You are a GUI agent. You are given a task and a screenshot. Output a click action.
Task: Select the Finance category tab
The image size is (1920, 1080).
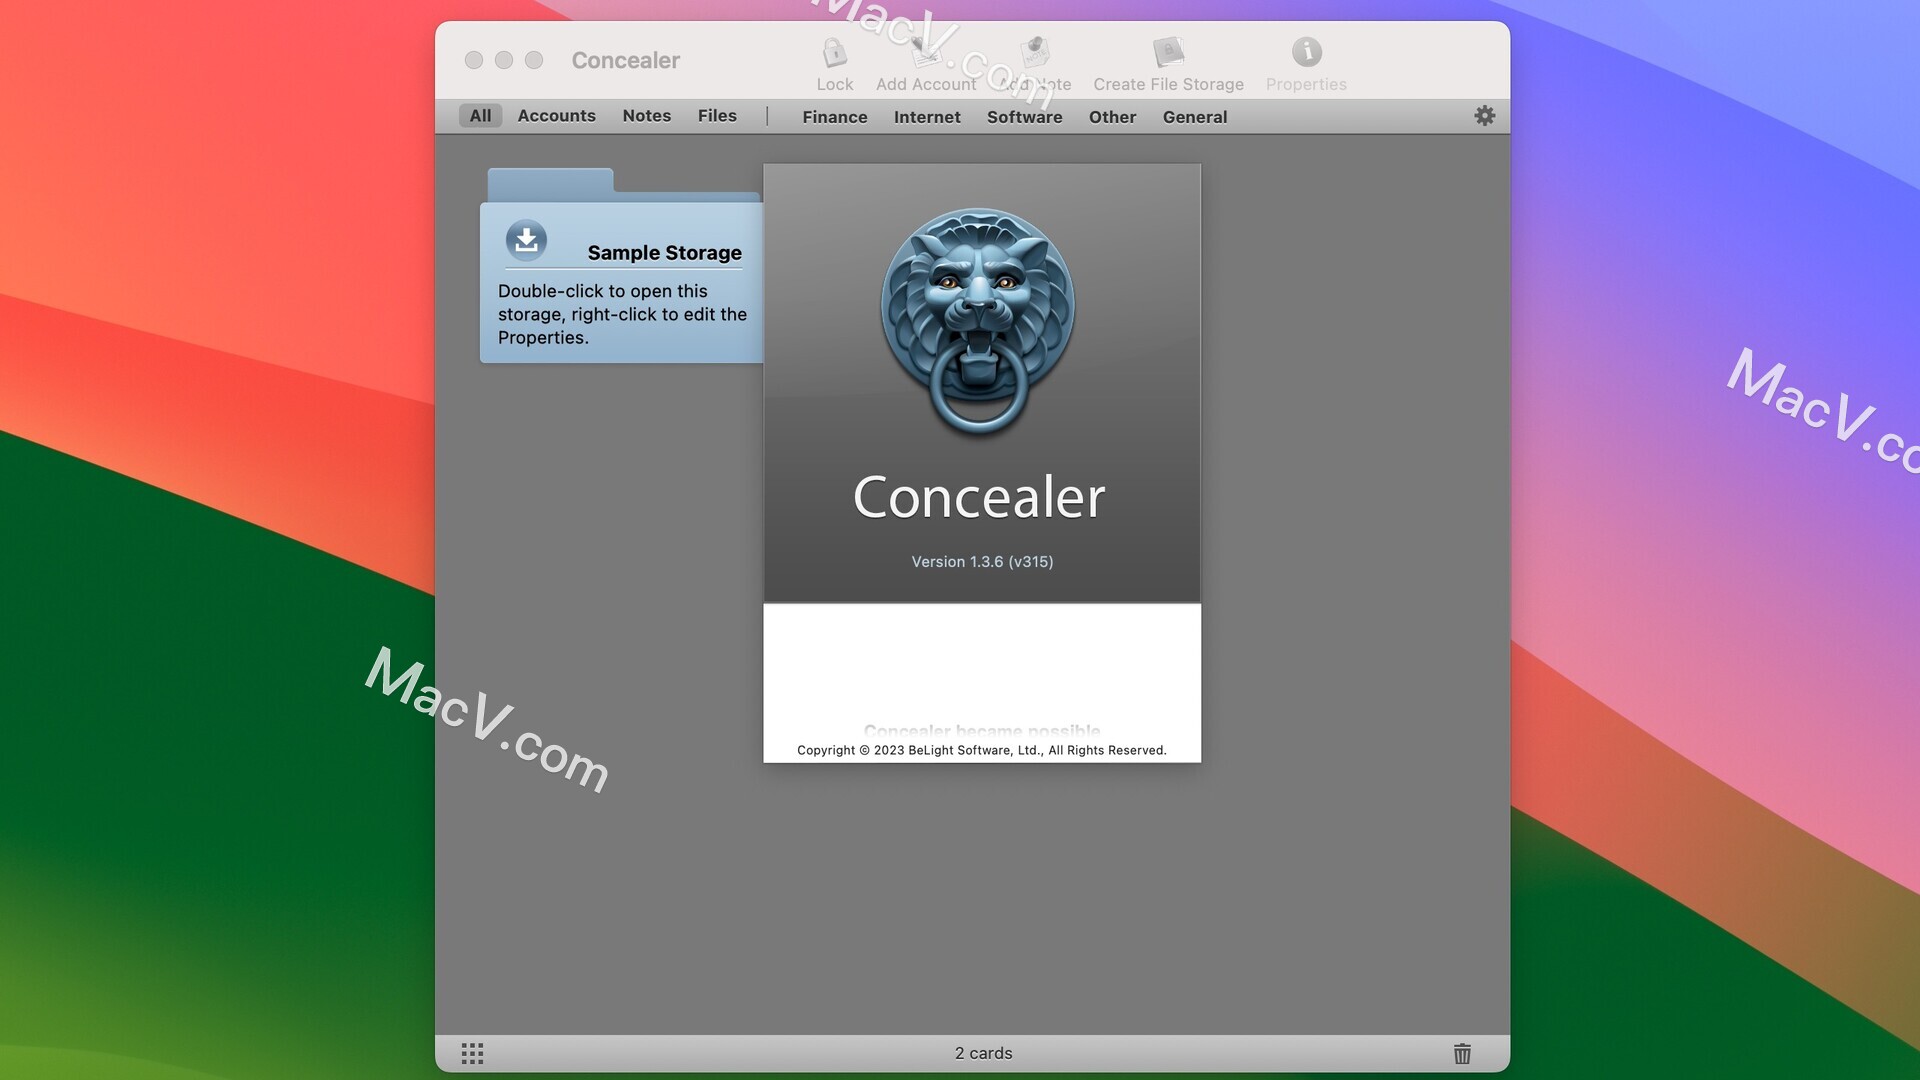click(835, 116)
